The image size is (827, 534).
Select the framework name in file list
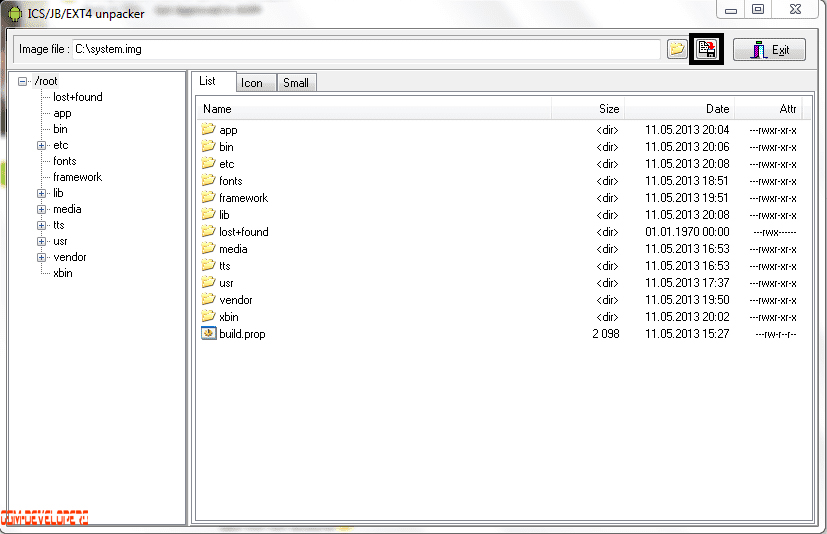coord(244,198)
